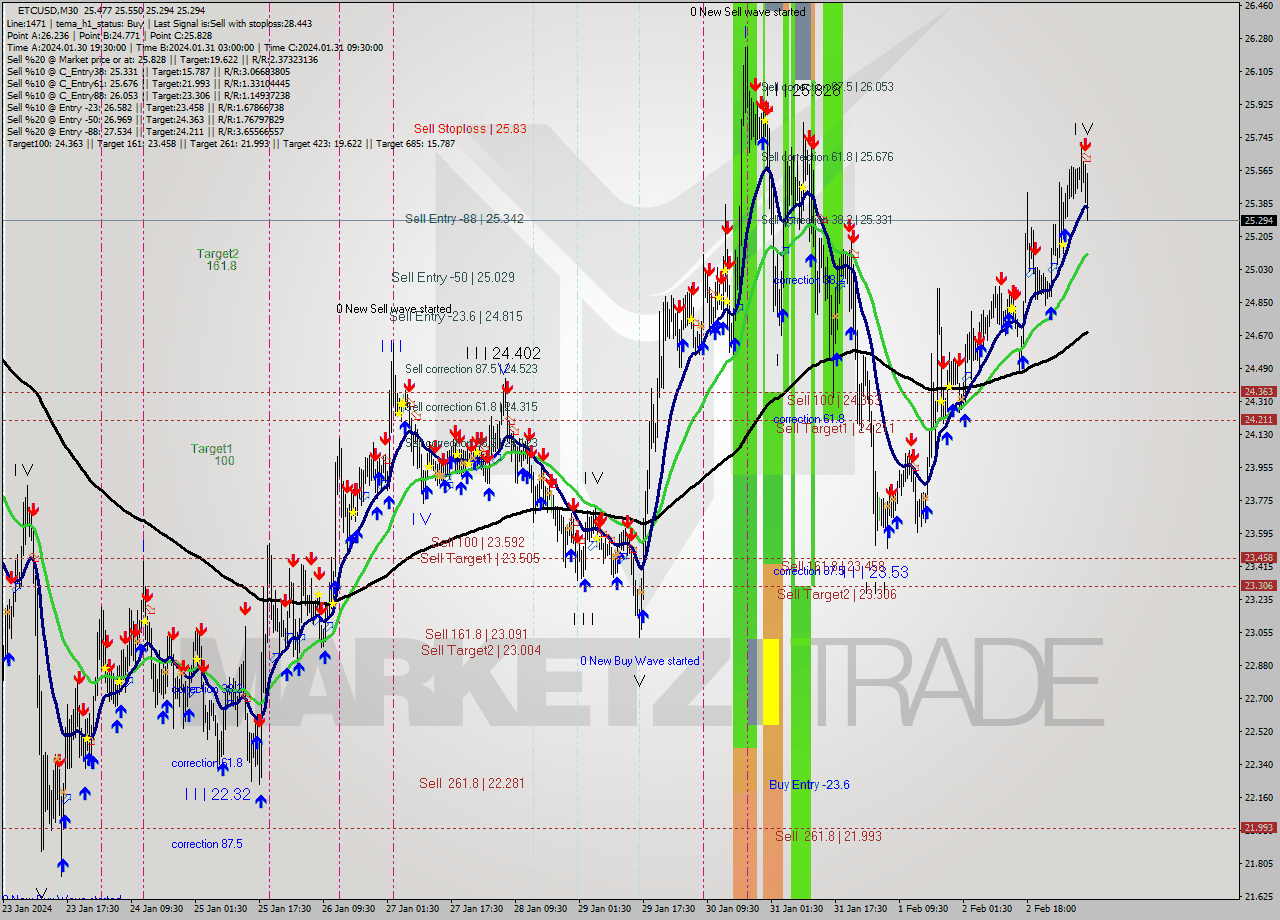Click 22.700 on the price axis
The height and width of the screenshot is (920, 1280).
pyautogui.click(x=1257, y=698)
